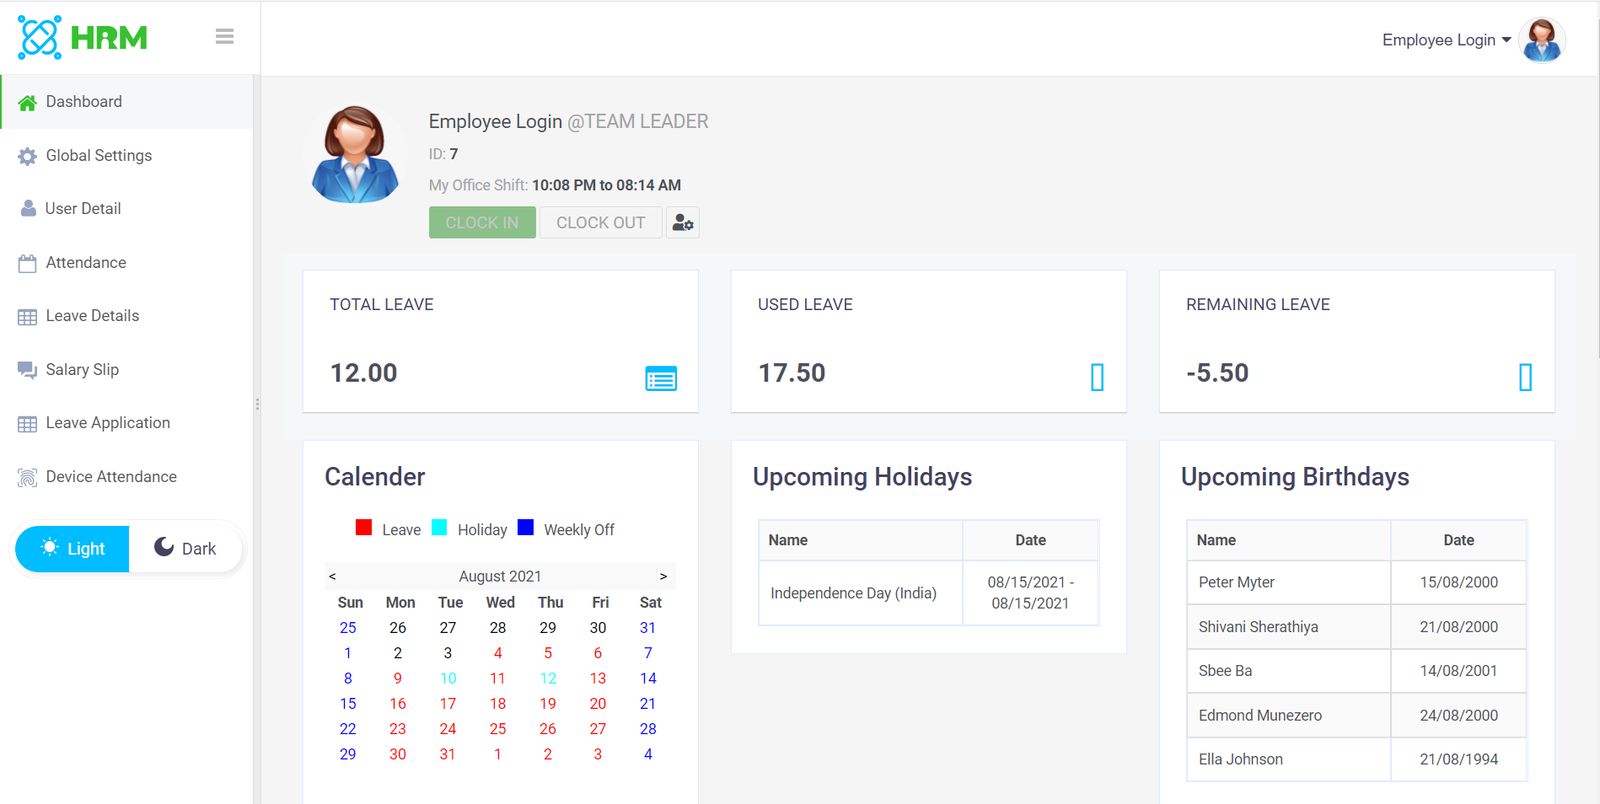Viewport: 1600px width, 804px height.
Task: Click the Used Leave card icon
Action: 1097,377
